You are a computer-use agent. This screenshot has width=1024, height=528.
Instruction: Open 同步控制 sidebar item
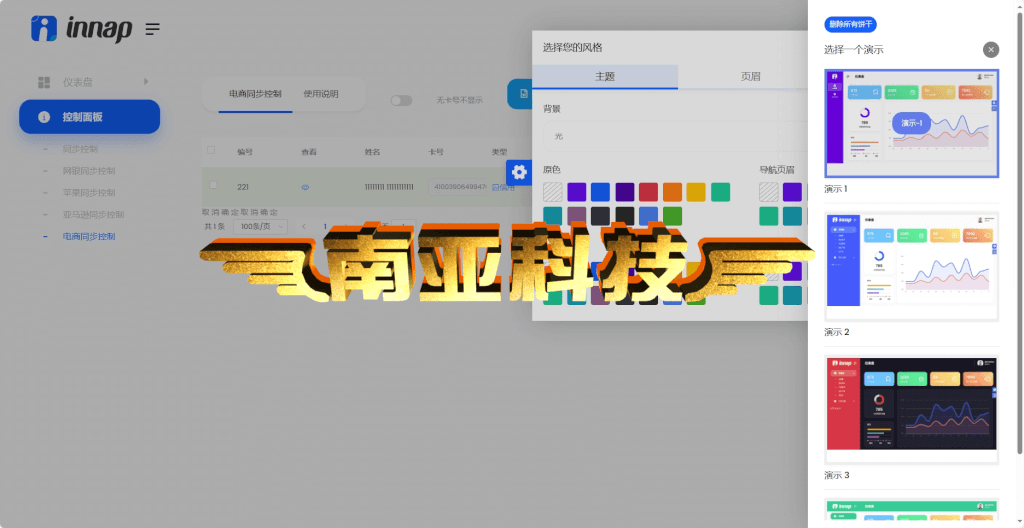[x=80, y=149]
